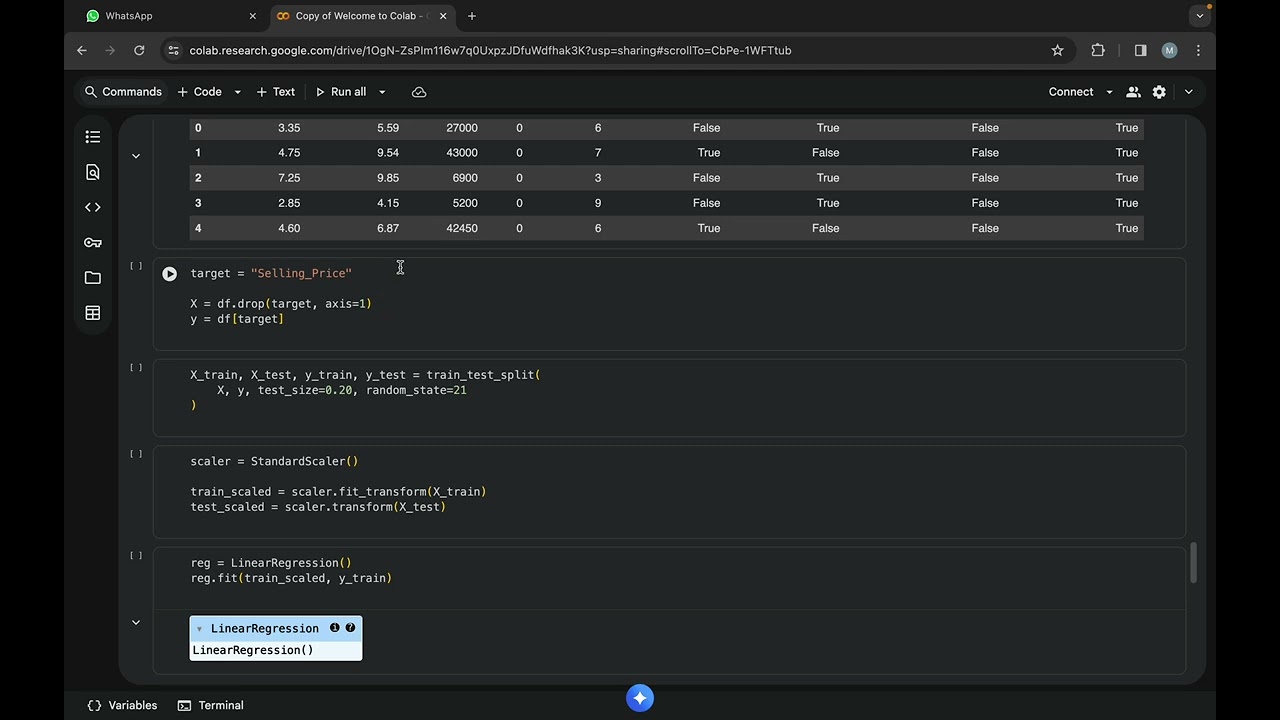Screen dimensions: 1280x720
Task: Click into the reg.fit code line
Action: click(x=291, y=578)
